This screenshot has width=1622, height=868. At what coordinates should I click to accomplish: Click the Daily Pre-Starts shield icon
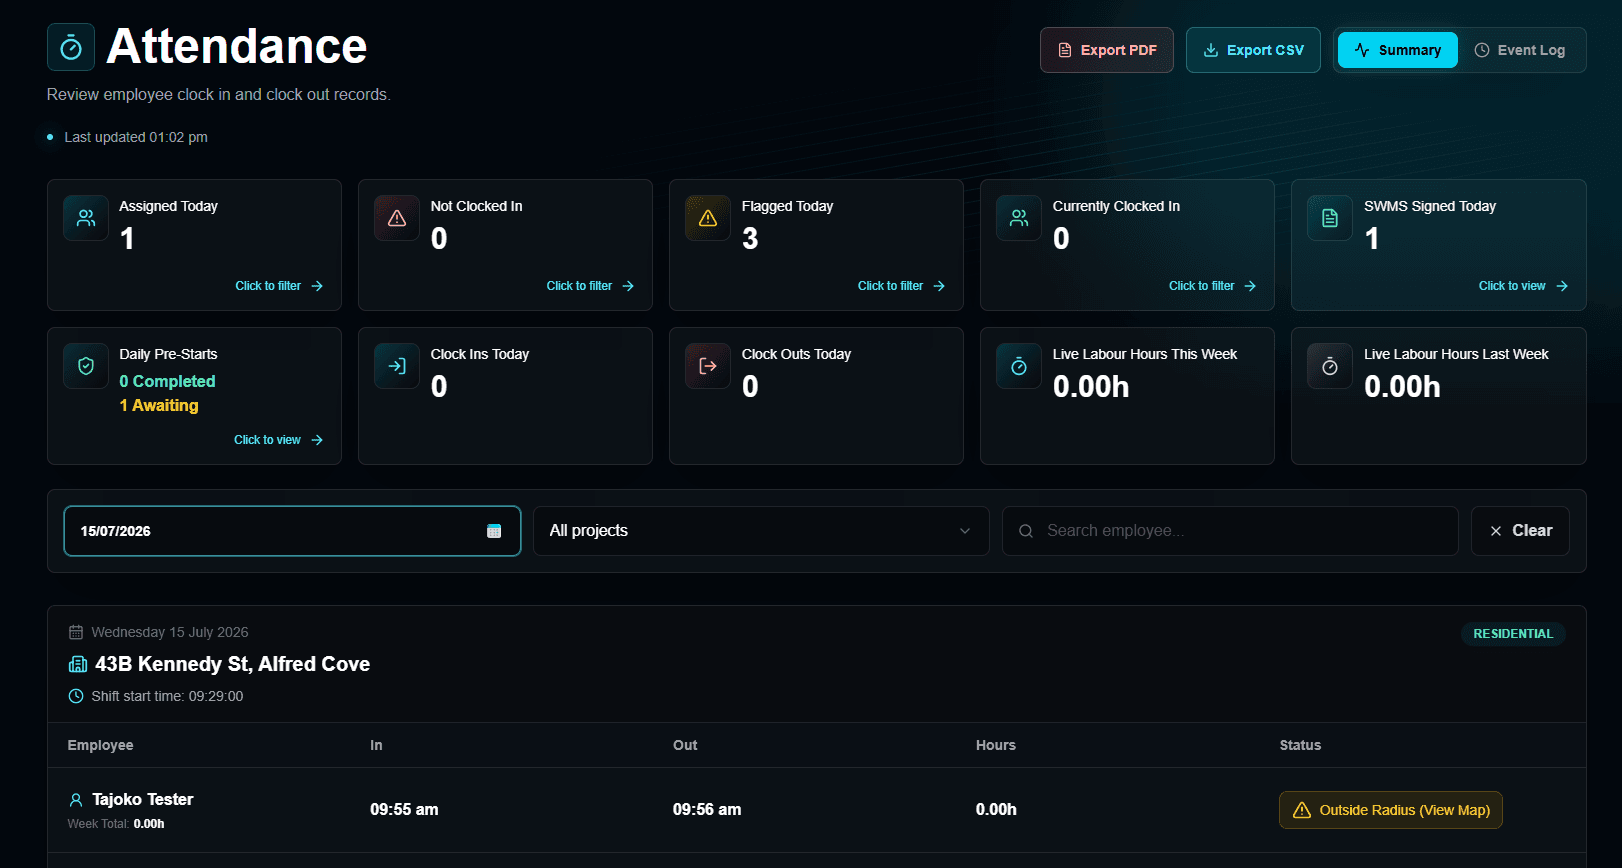[x=86, y=366]
